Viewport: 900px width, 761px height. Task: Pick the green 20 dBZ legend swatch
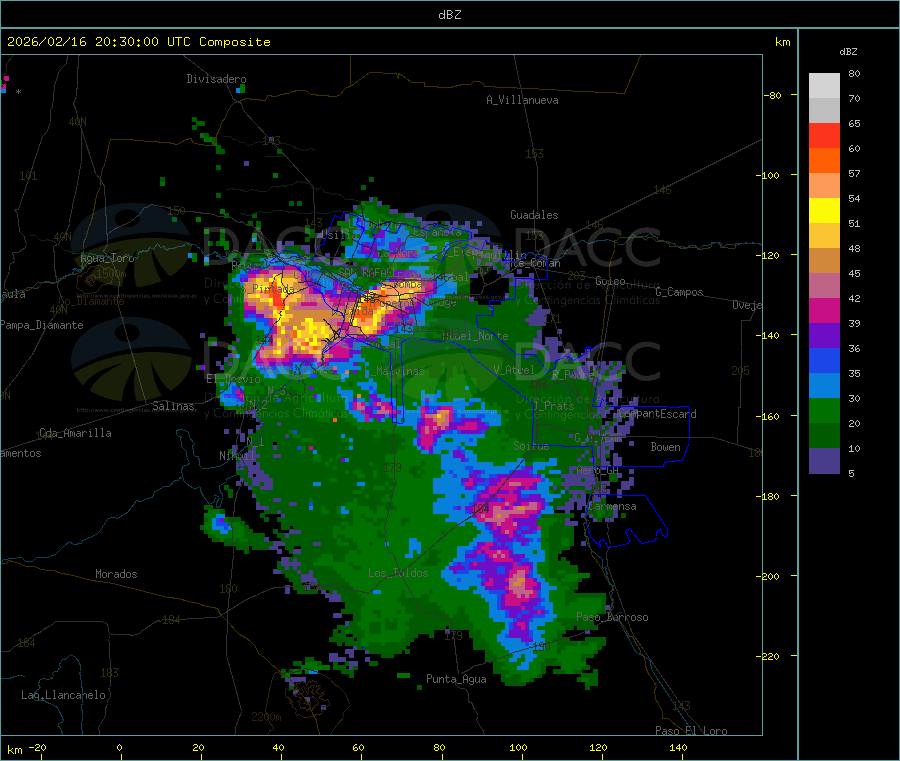824,411
